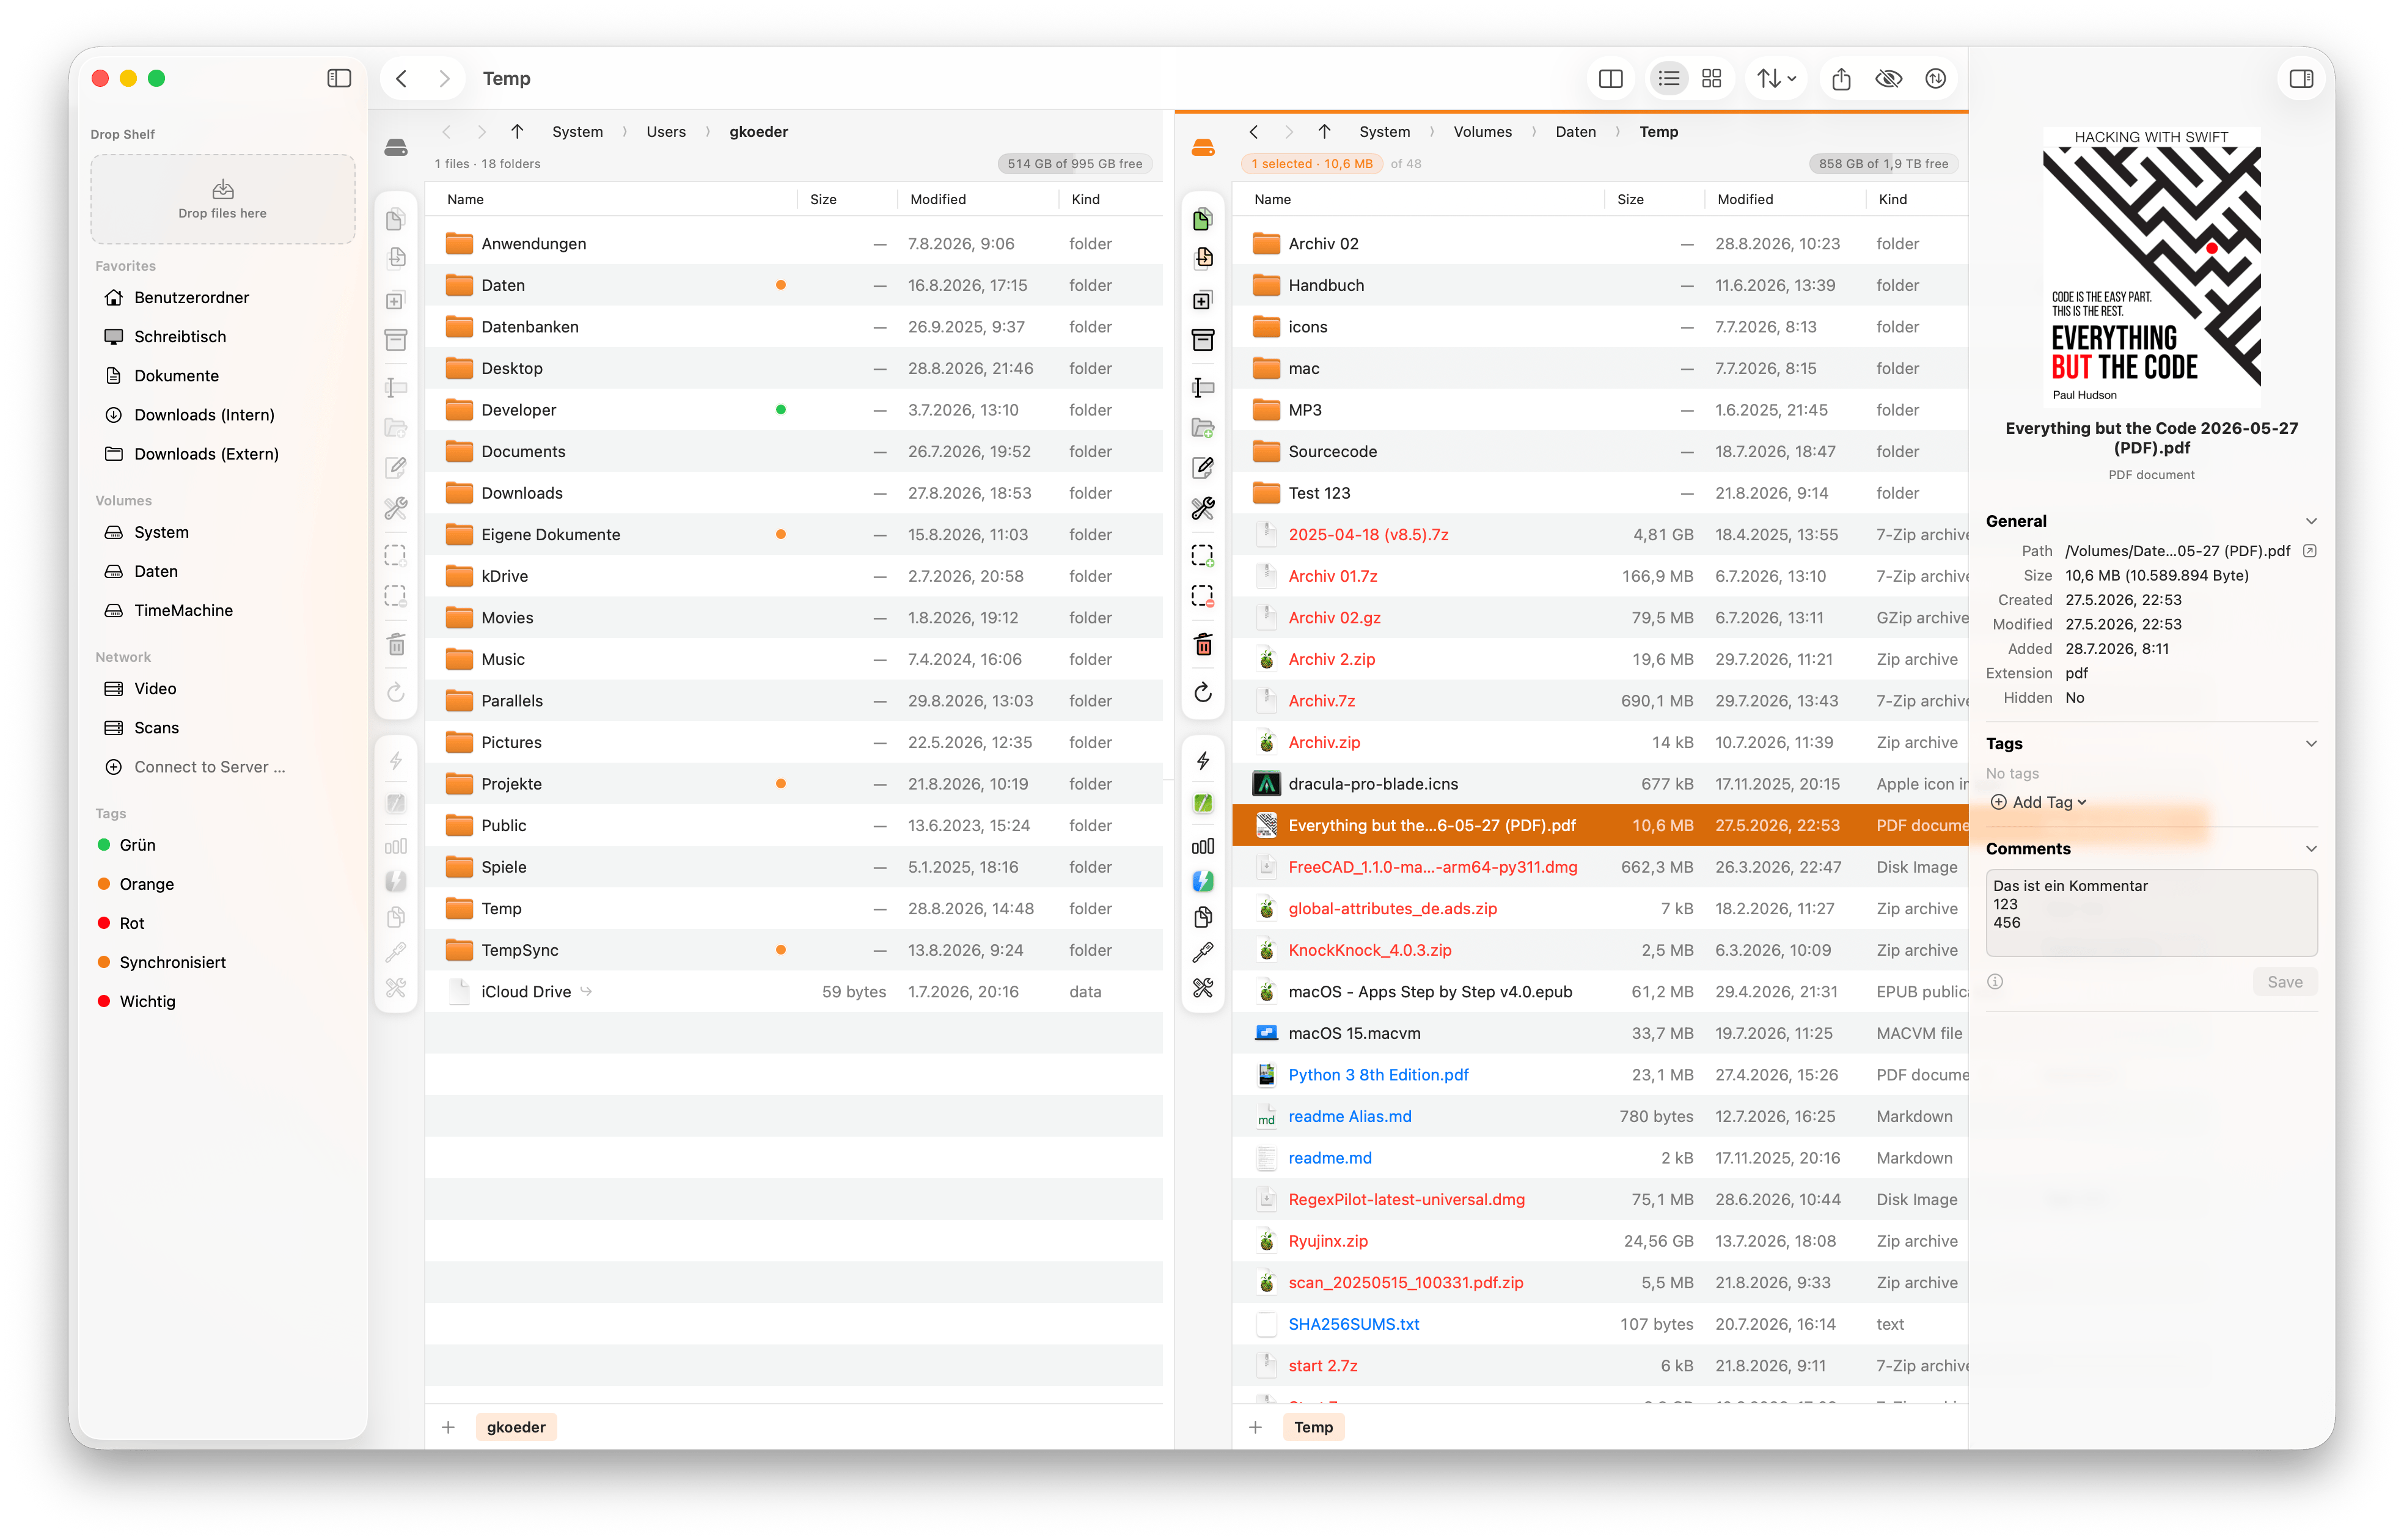2404x1540 pixels.
Task: Open the Share icon in the top toolbar
Action: 1841,78
